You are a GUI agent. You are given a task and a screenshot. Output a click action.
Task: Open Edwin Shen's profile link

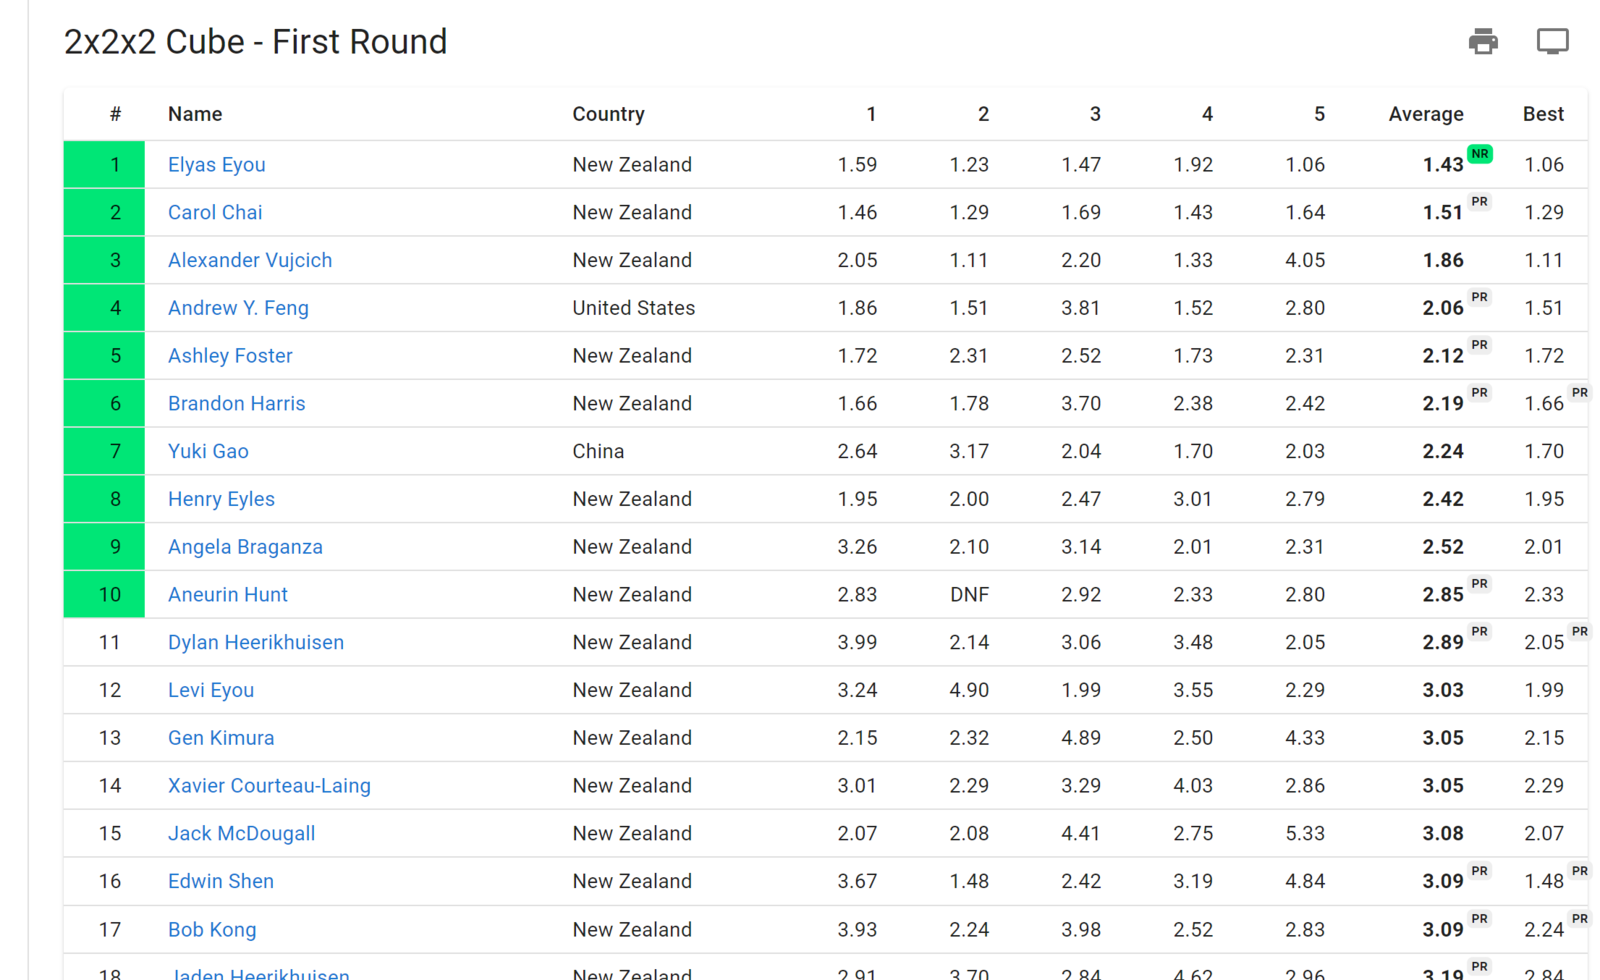click(221, 882)
